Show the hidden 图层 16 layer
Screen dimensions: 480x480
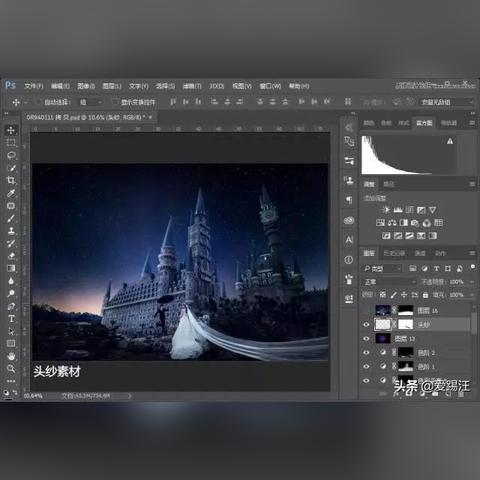point(366,310)
